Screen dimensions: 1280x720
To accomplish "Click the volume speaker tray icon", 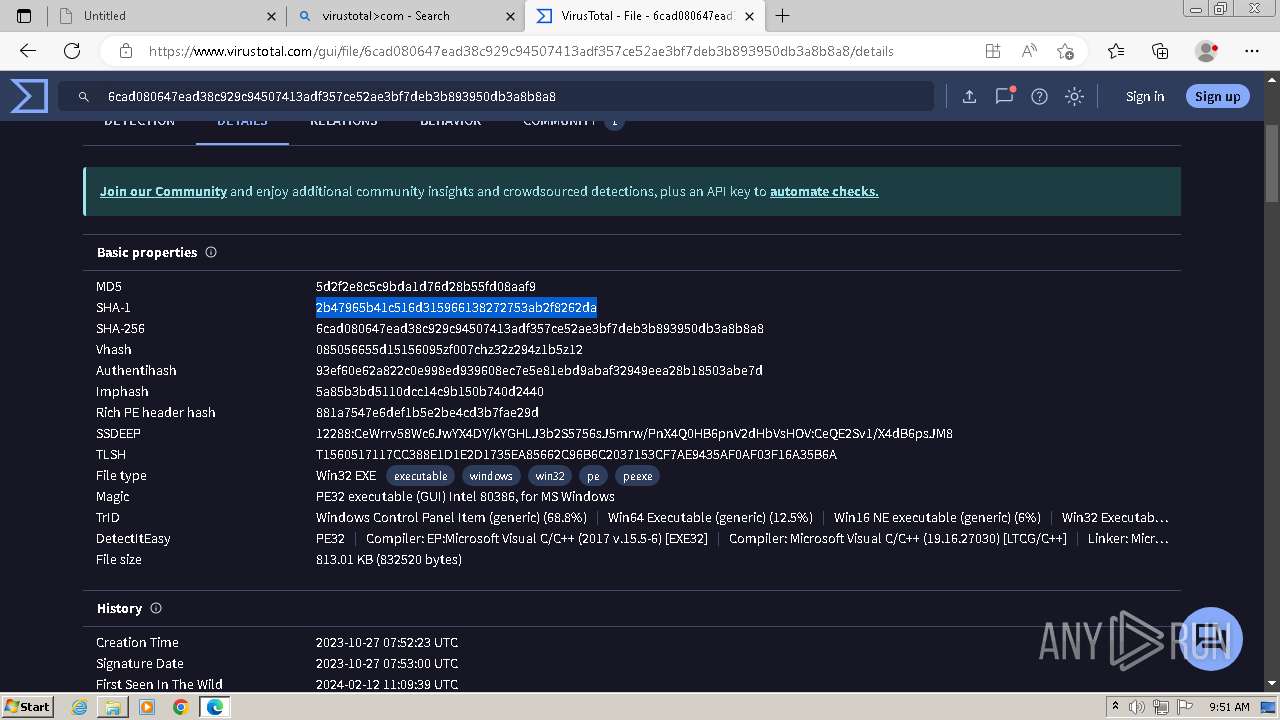I will pos(1137,707).
